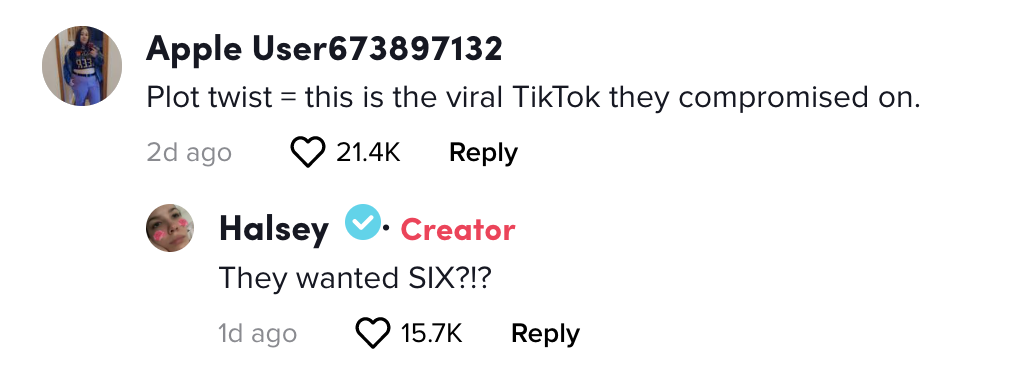The image size is (1028, 378).
Task: Reply to the Plot twist comment
Action: [x=483, y=153]
